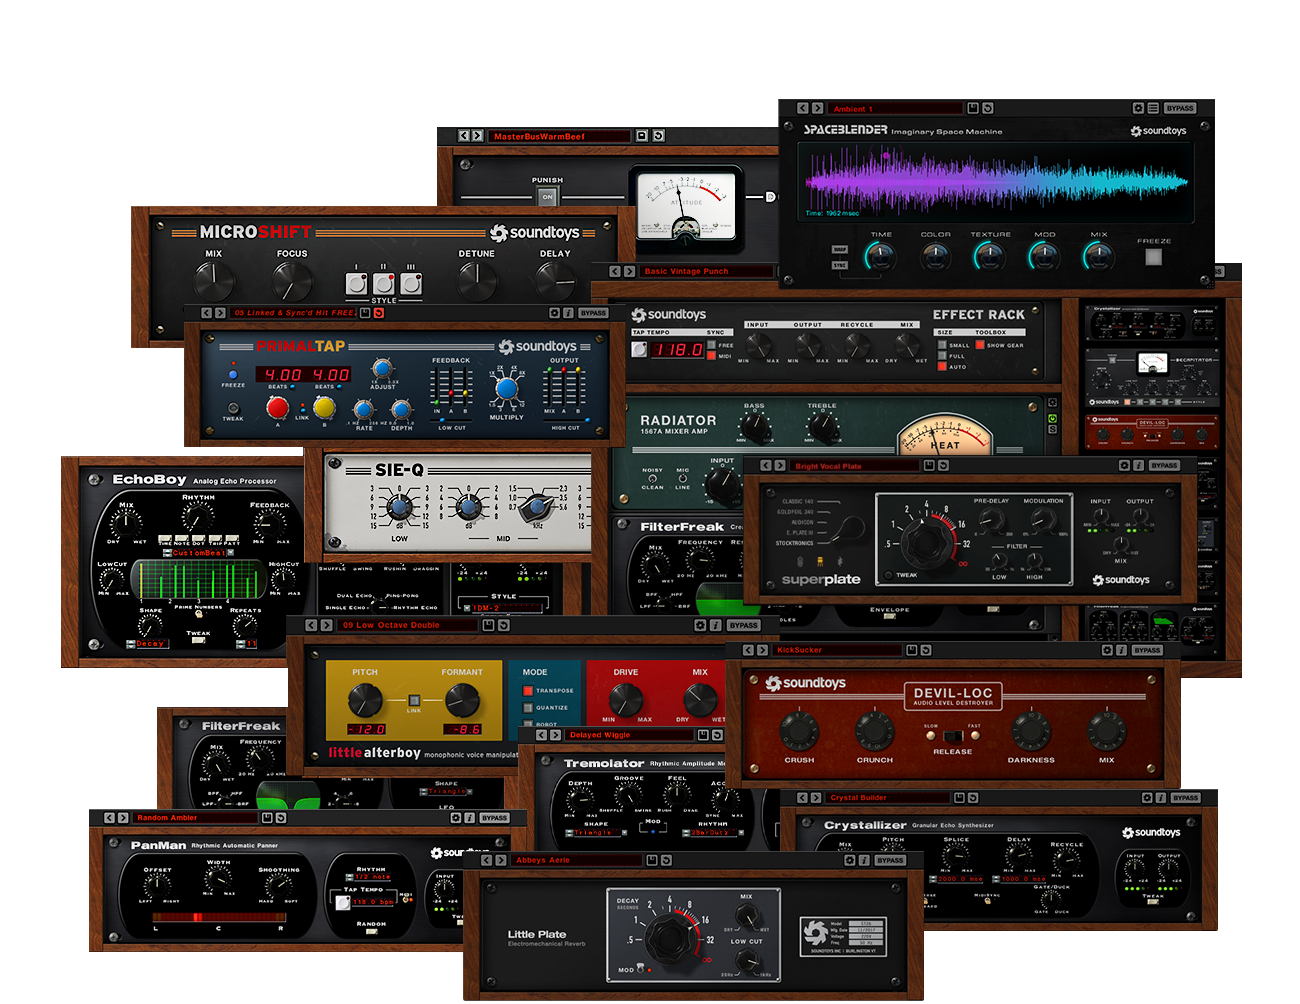The width and height of the screenshot is (1300, 1004).
Task: Go to previous preset above Little AlterBoy
Action: point(310,625)
